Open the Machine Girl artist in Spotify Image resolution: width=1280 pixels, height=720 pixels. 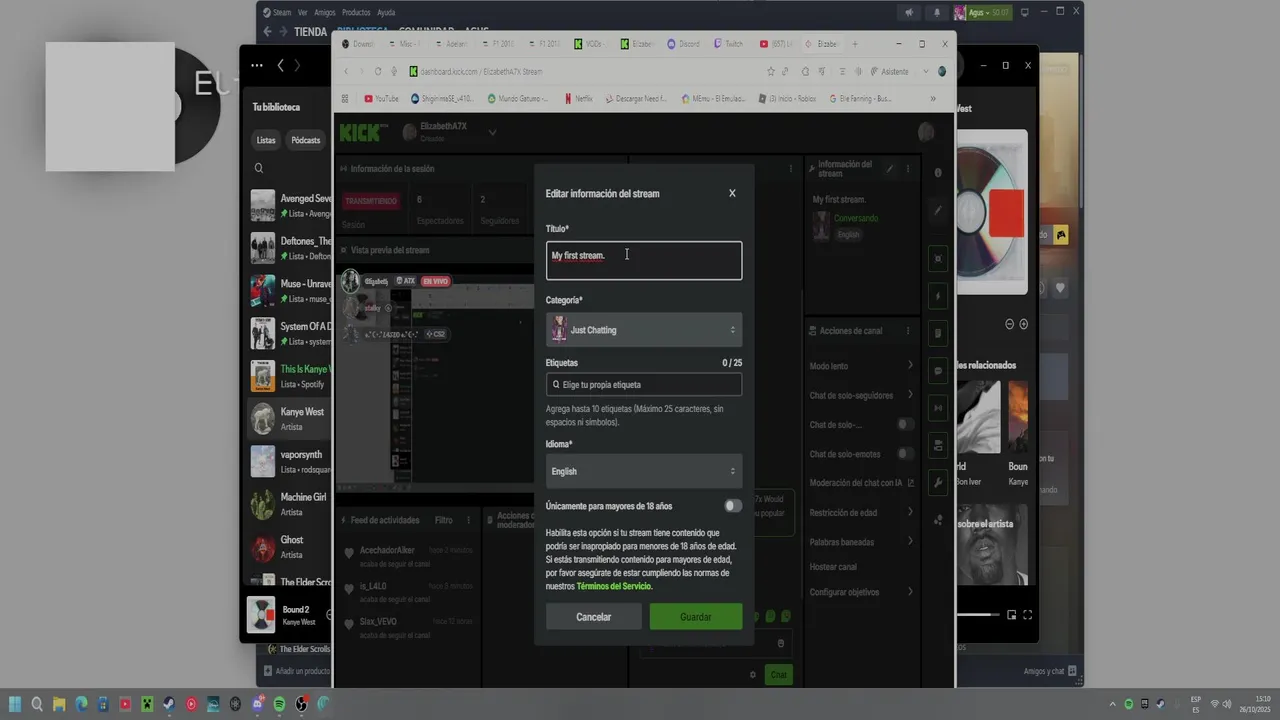pyautogui.click(x=288, y=504)
